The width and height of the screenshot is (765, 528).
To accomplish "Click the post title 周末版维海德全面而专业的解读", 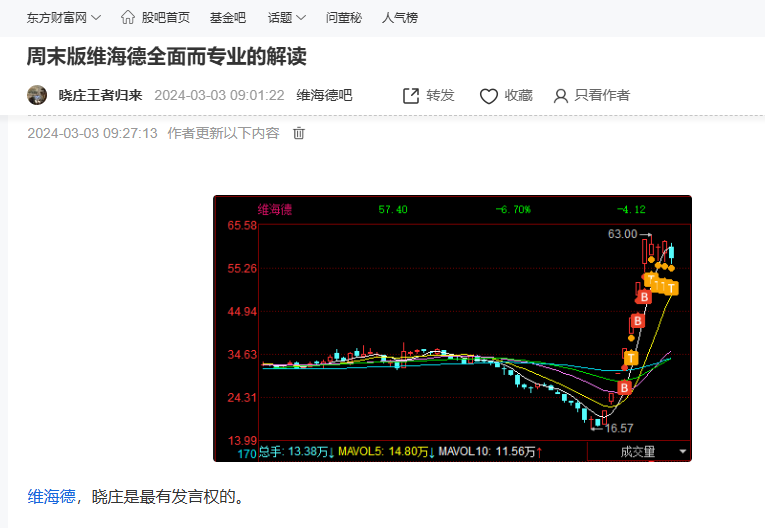I will (x=166, y=56).
